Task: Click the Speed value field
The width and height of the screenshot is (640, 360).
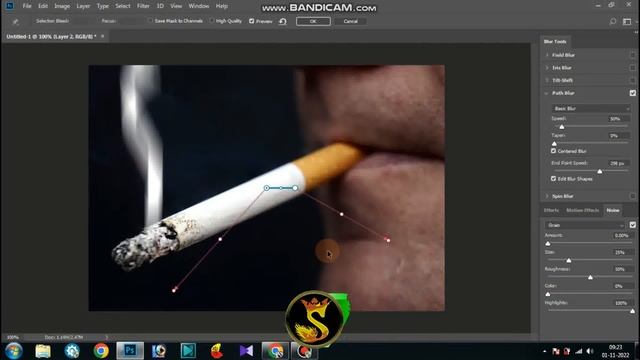Action: coord(618,119)
